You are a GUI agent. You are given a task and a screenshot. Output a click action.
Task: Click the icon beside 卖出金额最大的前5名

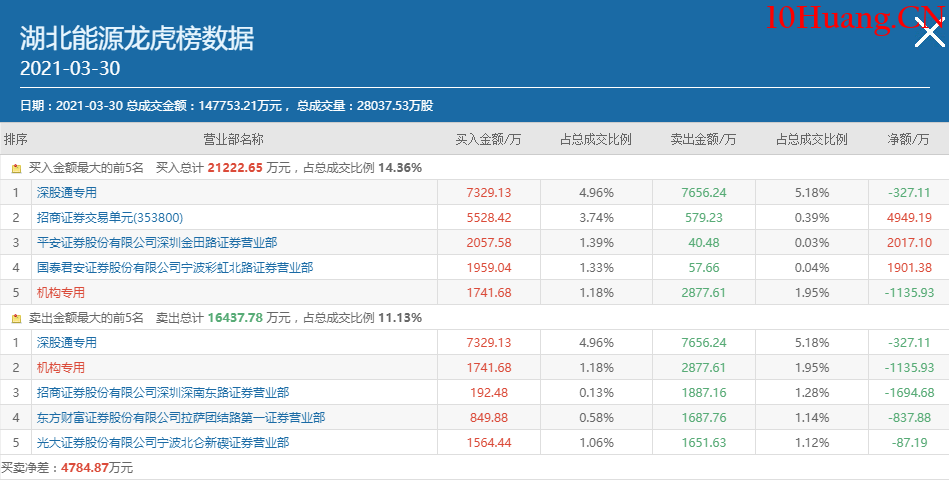point(16,318)
